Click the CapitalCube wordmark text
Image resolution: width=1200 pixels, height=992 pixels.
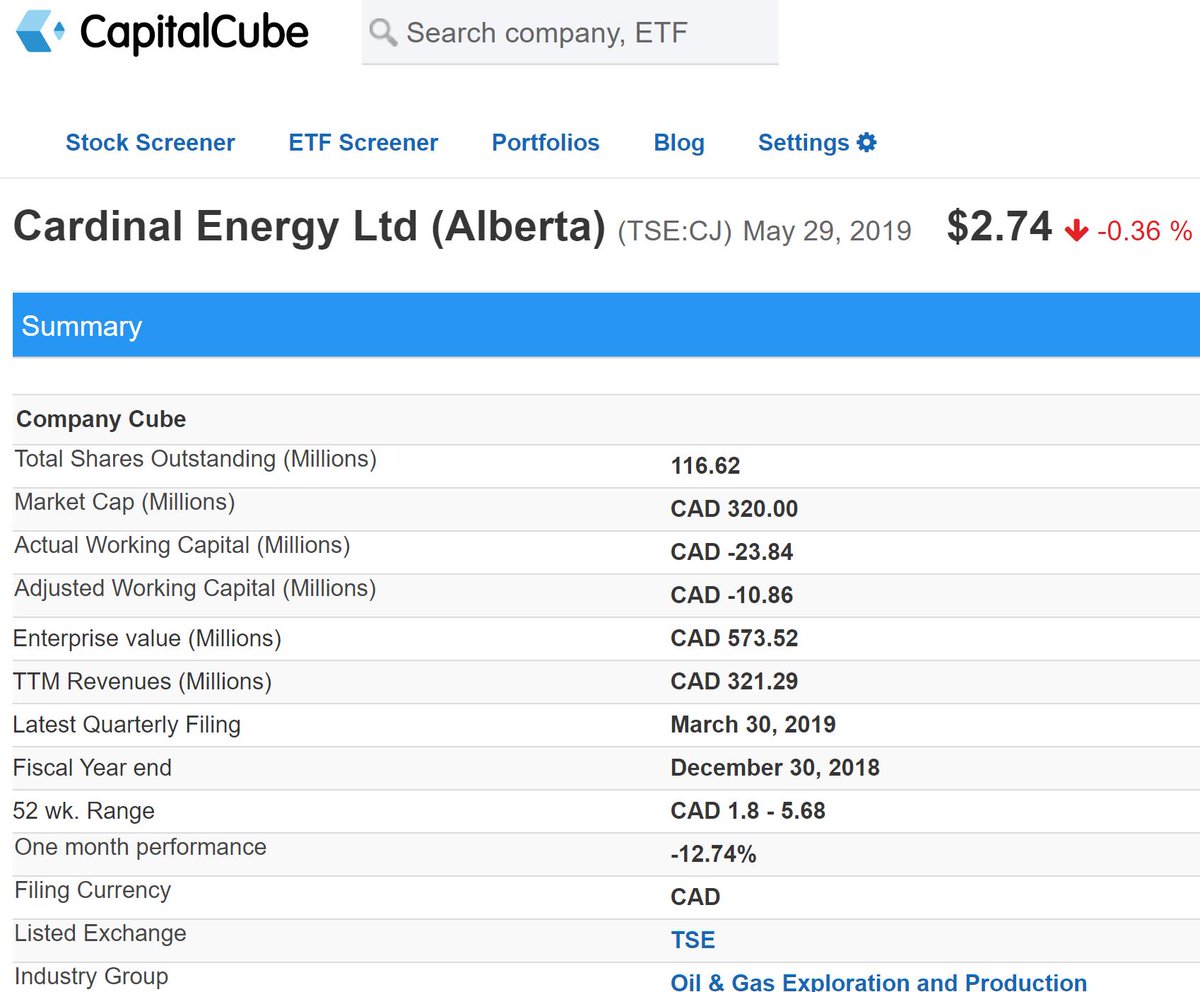[194, 33]
